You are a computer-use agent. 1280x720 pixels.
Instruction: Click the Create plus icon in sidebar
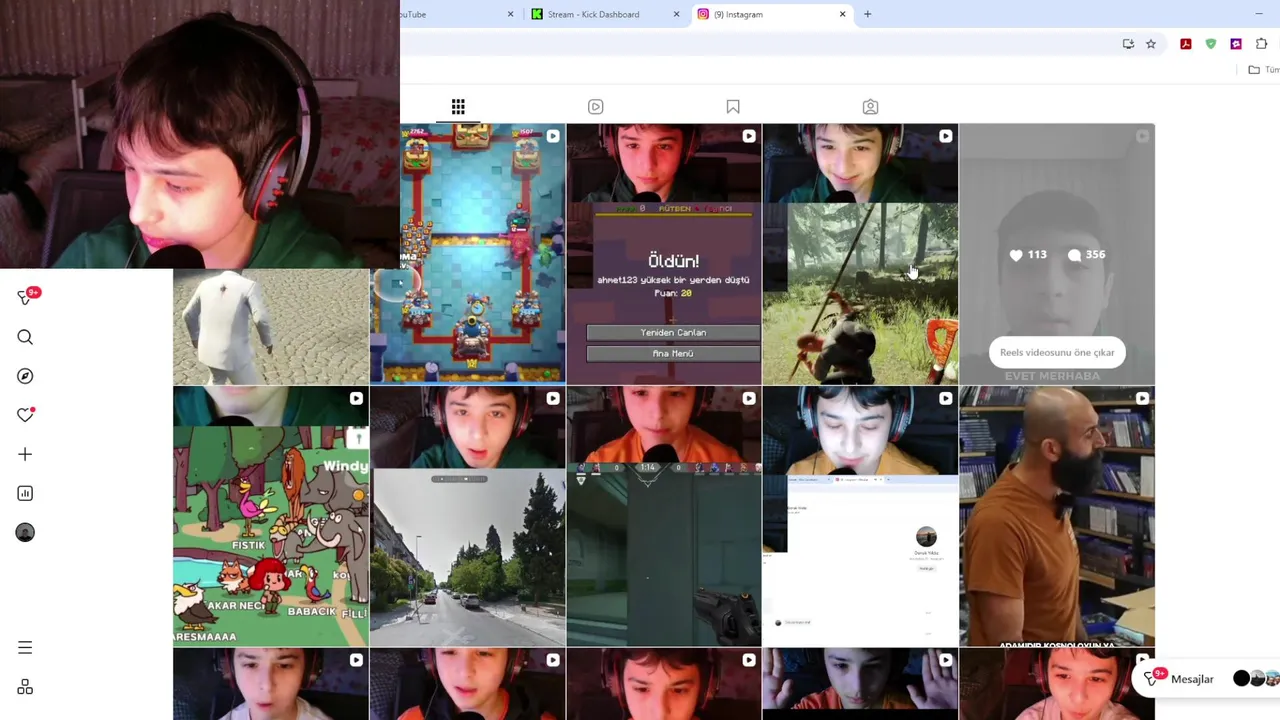pyautogui.click(x=25, y=454)
